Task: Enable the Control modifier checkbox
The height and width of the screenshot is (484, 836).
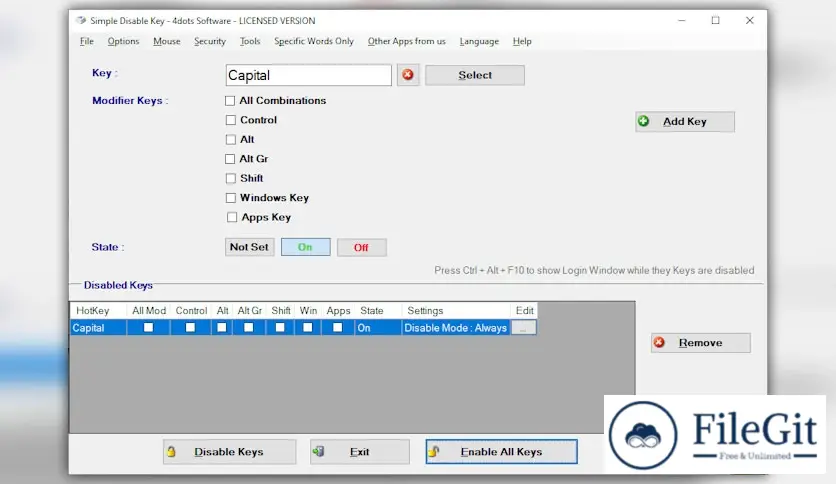Action: click(230, 120)
